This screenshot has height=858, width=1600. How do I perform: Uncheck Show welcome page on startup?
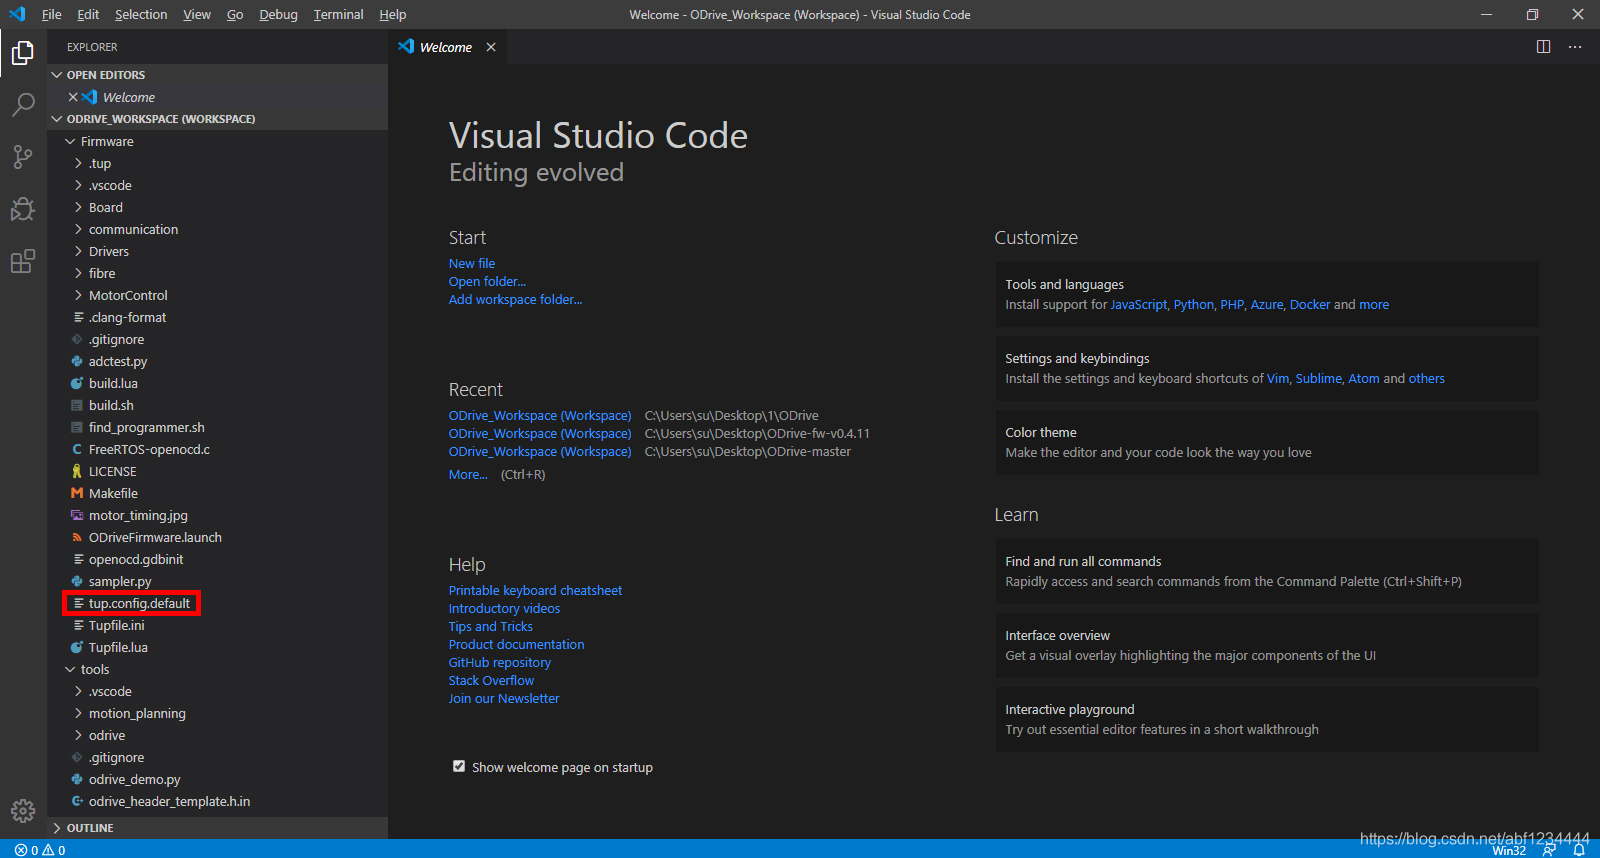(x=459, y=766)
